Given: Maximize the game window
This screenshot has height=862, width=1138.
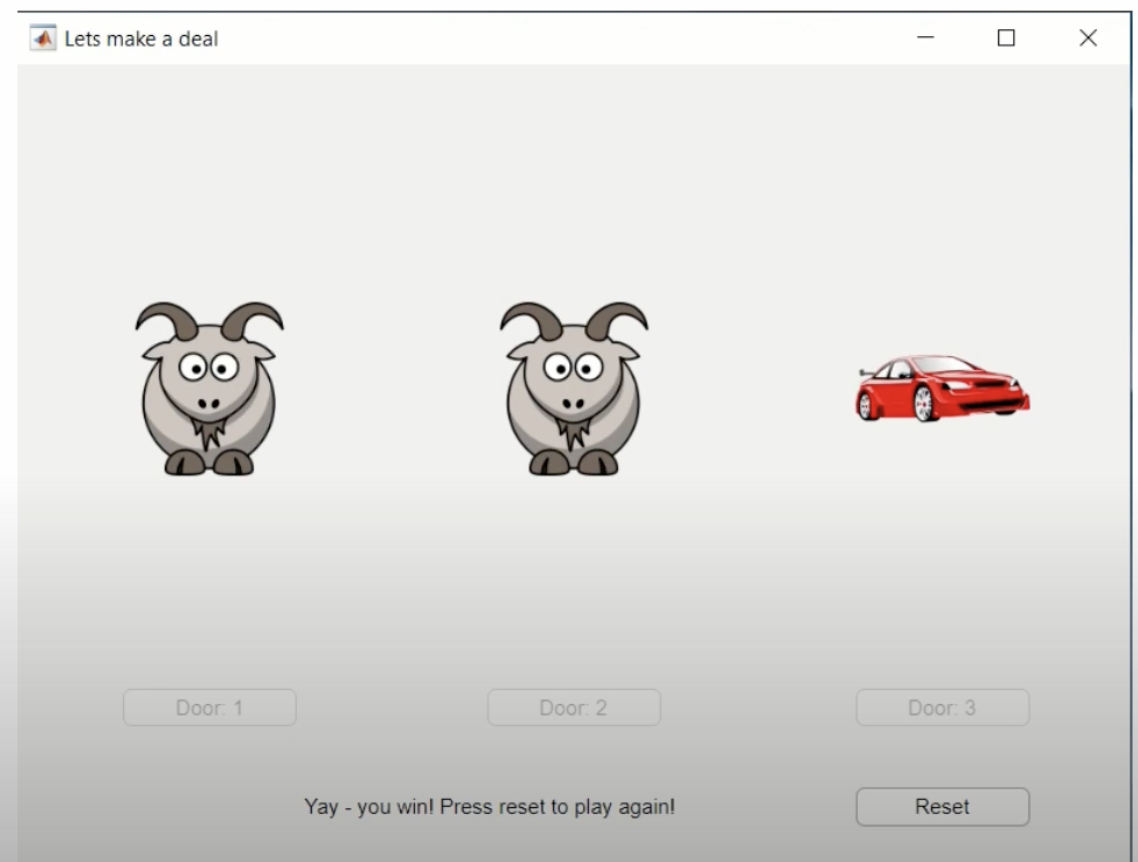Looking at the screenshot, I should point(1006,38).
